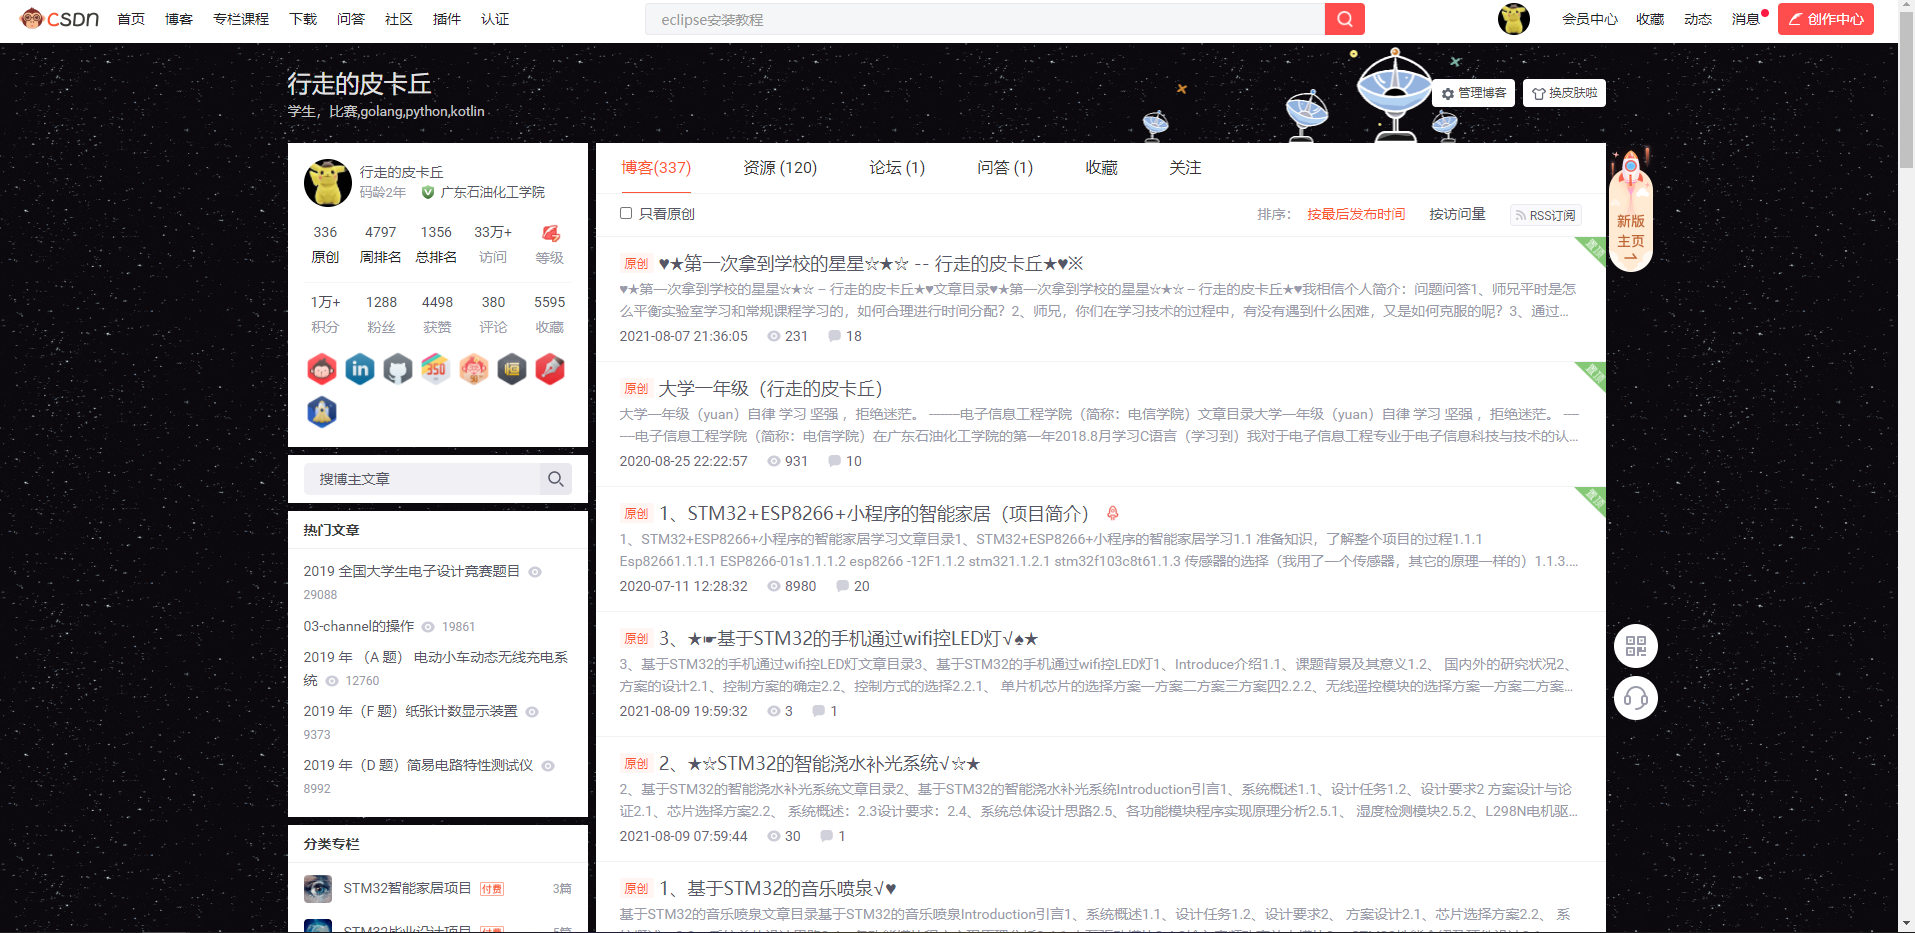Click the red search magnifier button
This screenshot has height=933, width=1915.
[x=1344, y=18]
